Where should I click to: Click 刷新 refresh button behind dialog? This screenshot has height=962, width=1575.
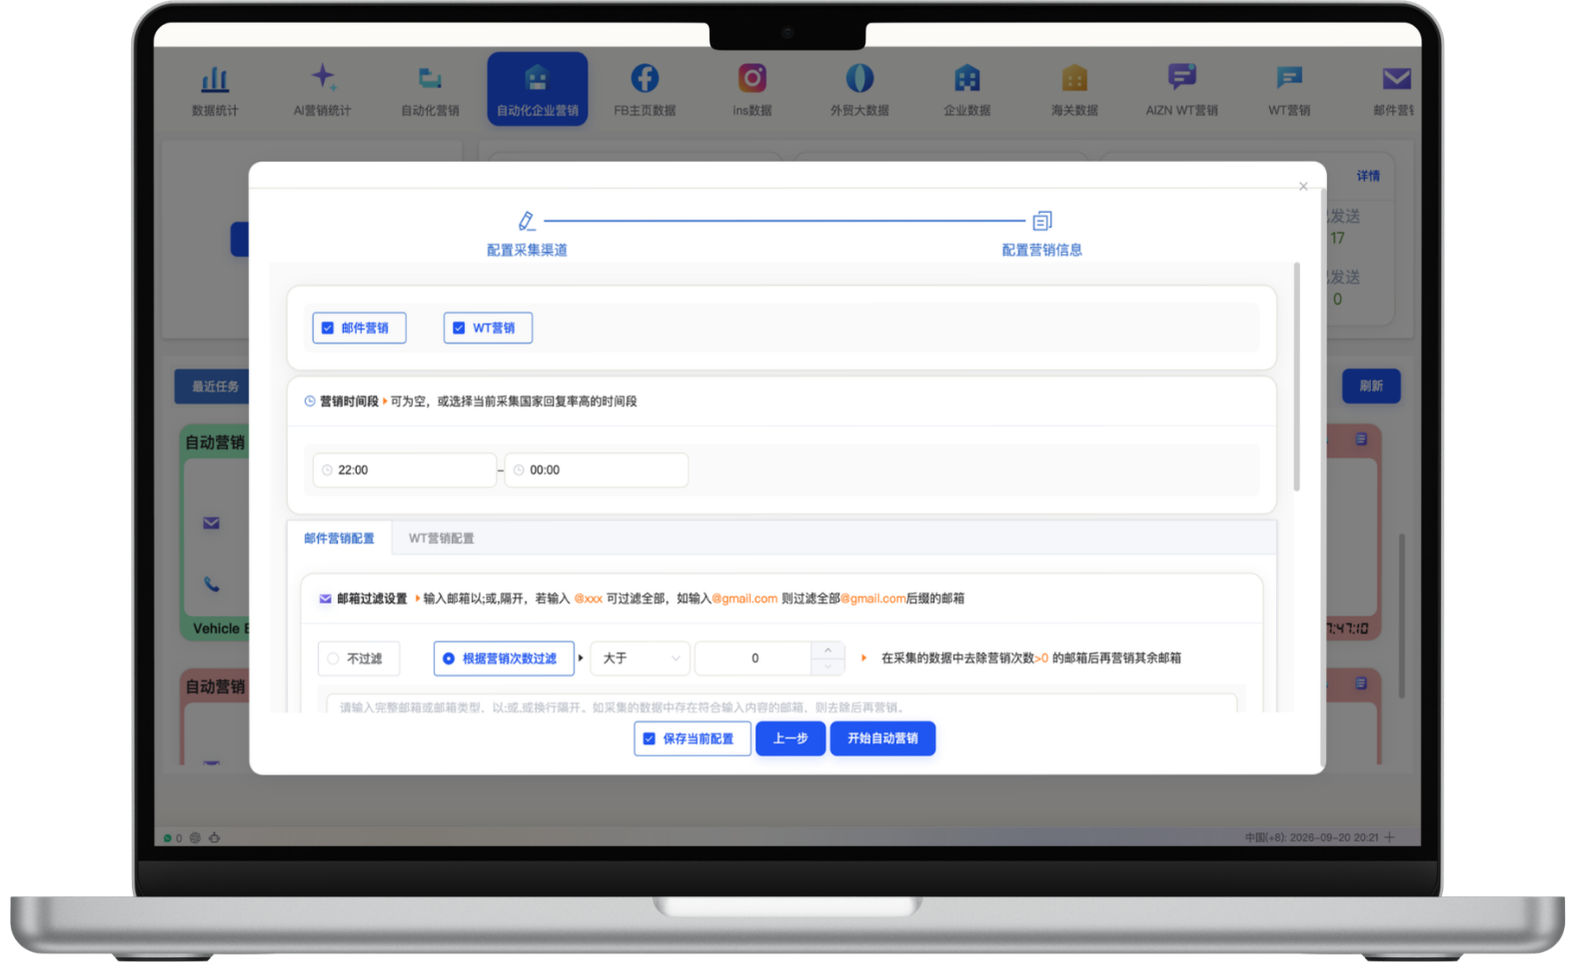[1371, 386]
